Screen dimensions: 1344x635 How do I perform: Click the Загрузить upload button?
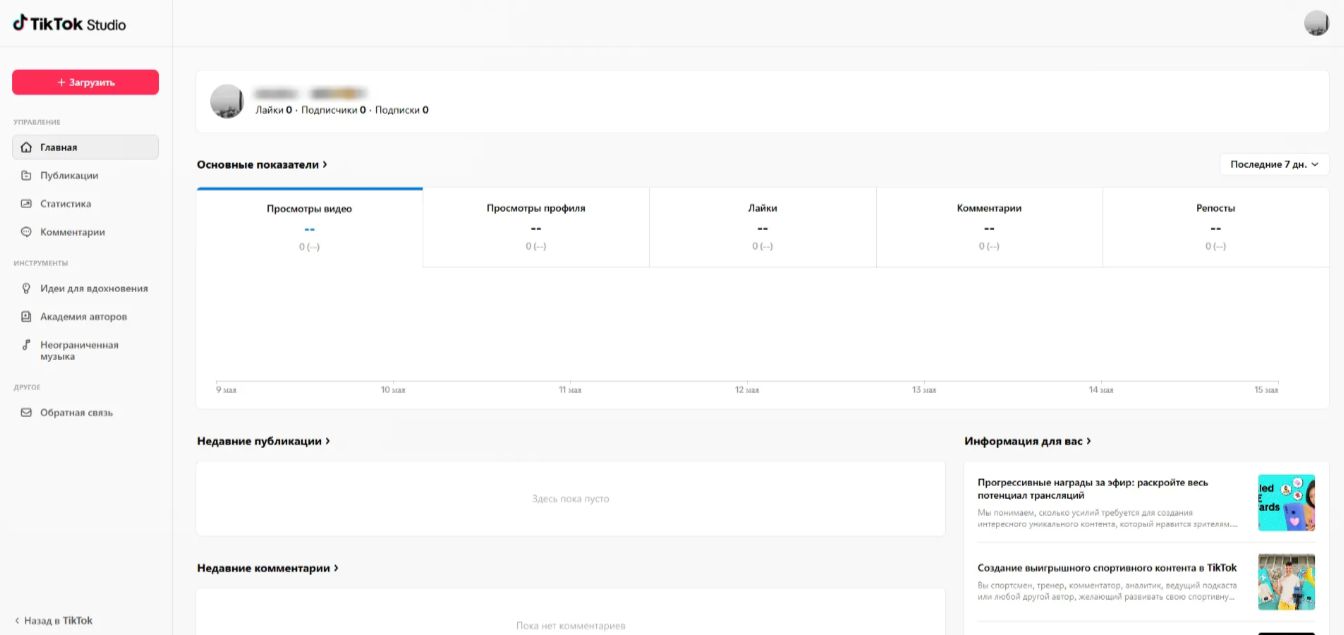[85, 82]
